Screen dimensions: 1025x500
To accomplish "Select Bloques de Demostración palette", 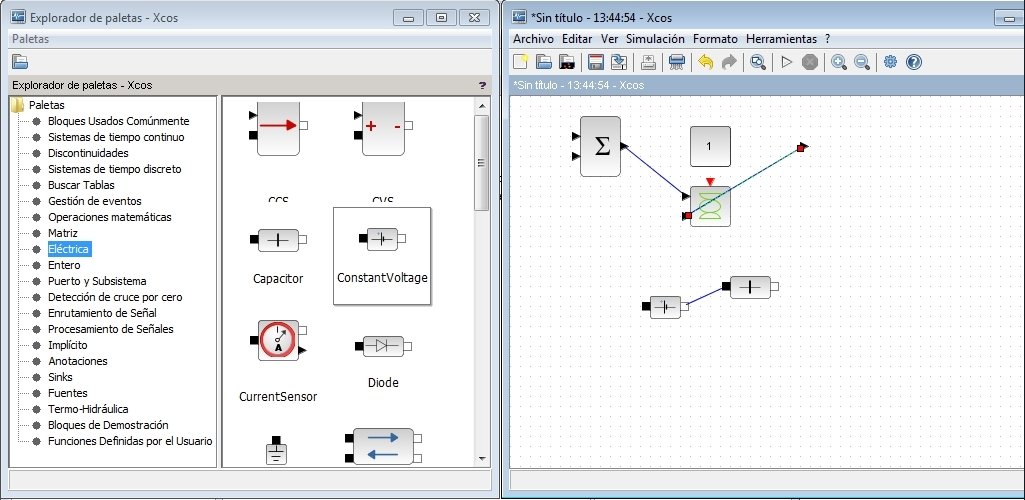I will (108, 425).
